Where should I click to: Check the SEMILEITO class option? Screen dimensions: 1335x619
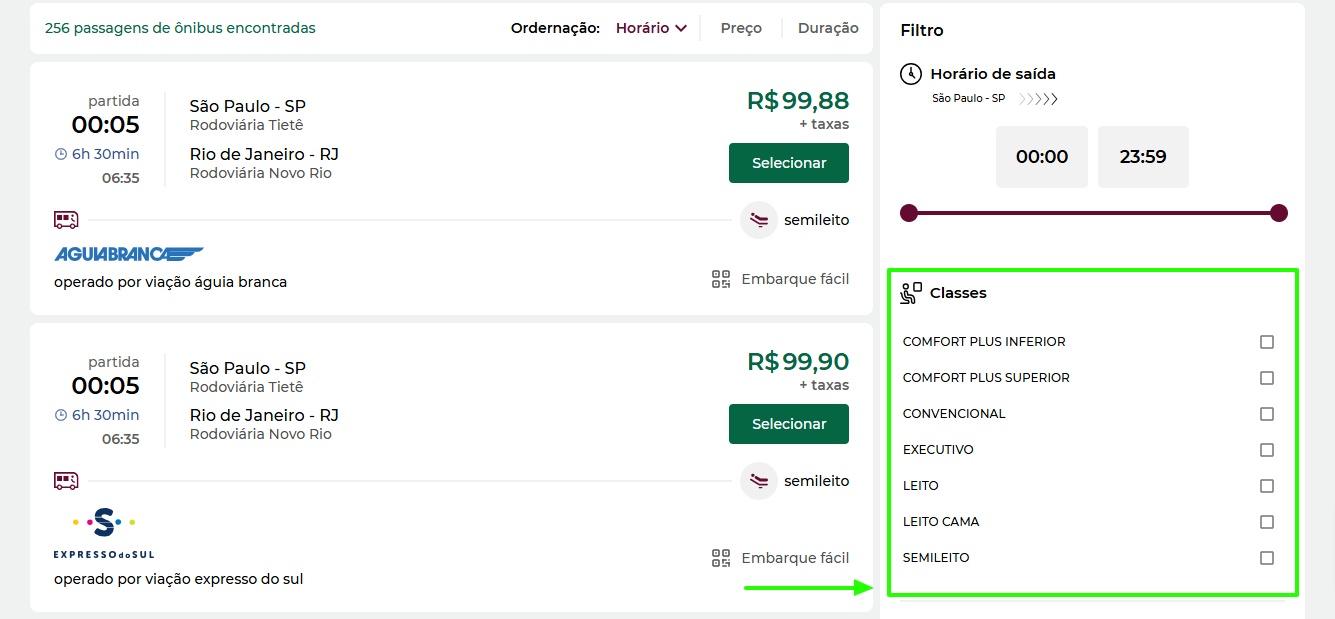(x=1267, y=558)
